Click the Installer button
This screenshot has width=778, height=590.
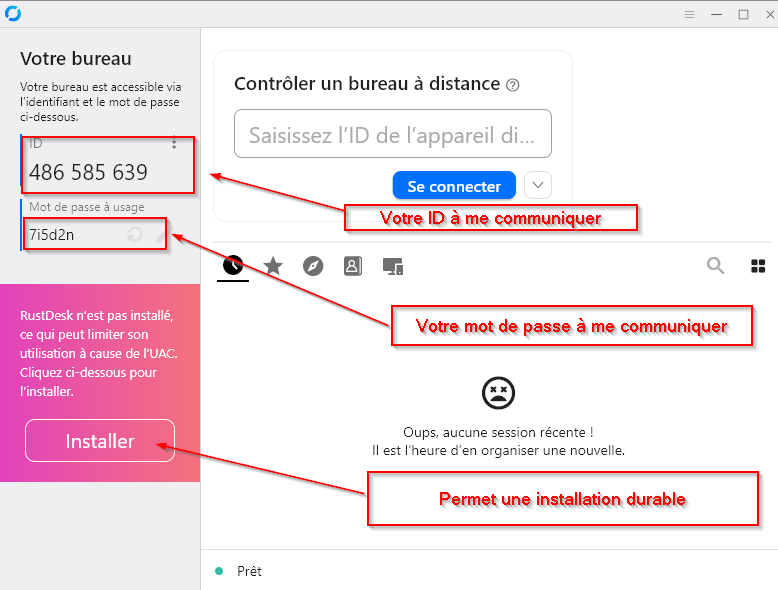pyautogui.click(x=100, y=441)
